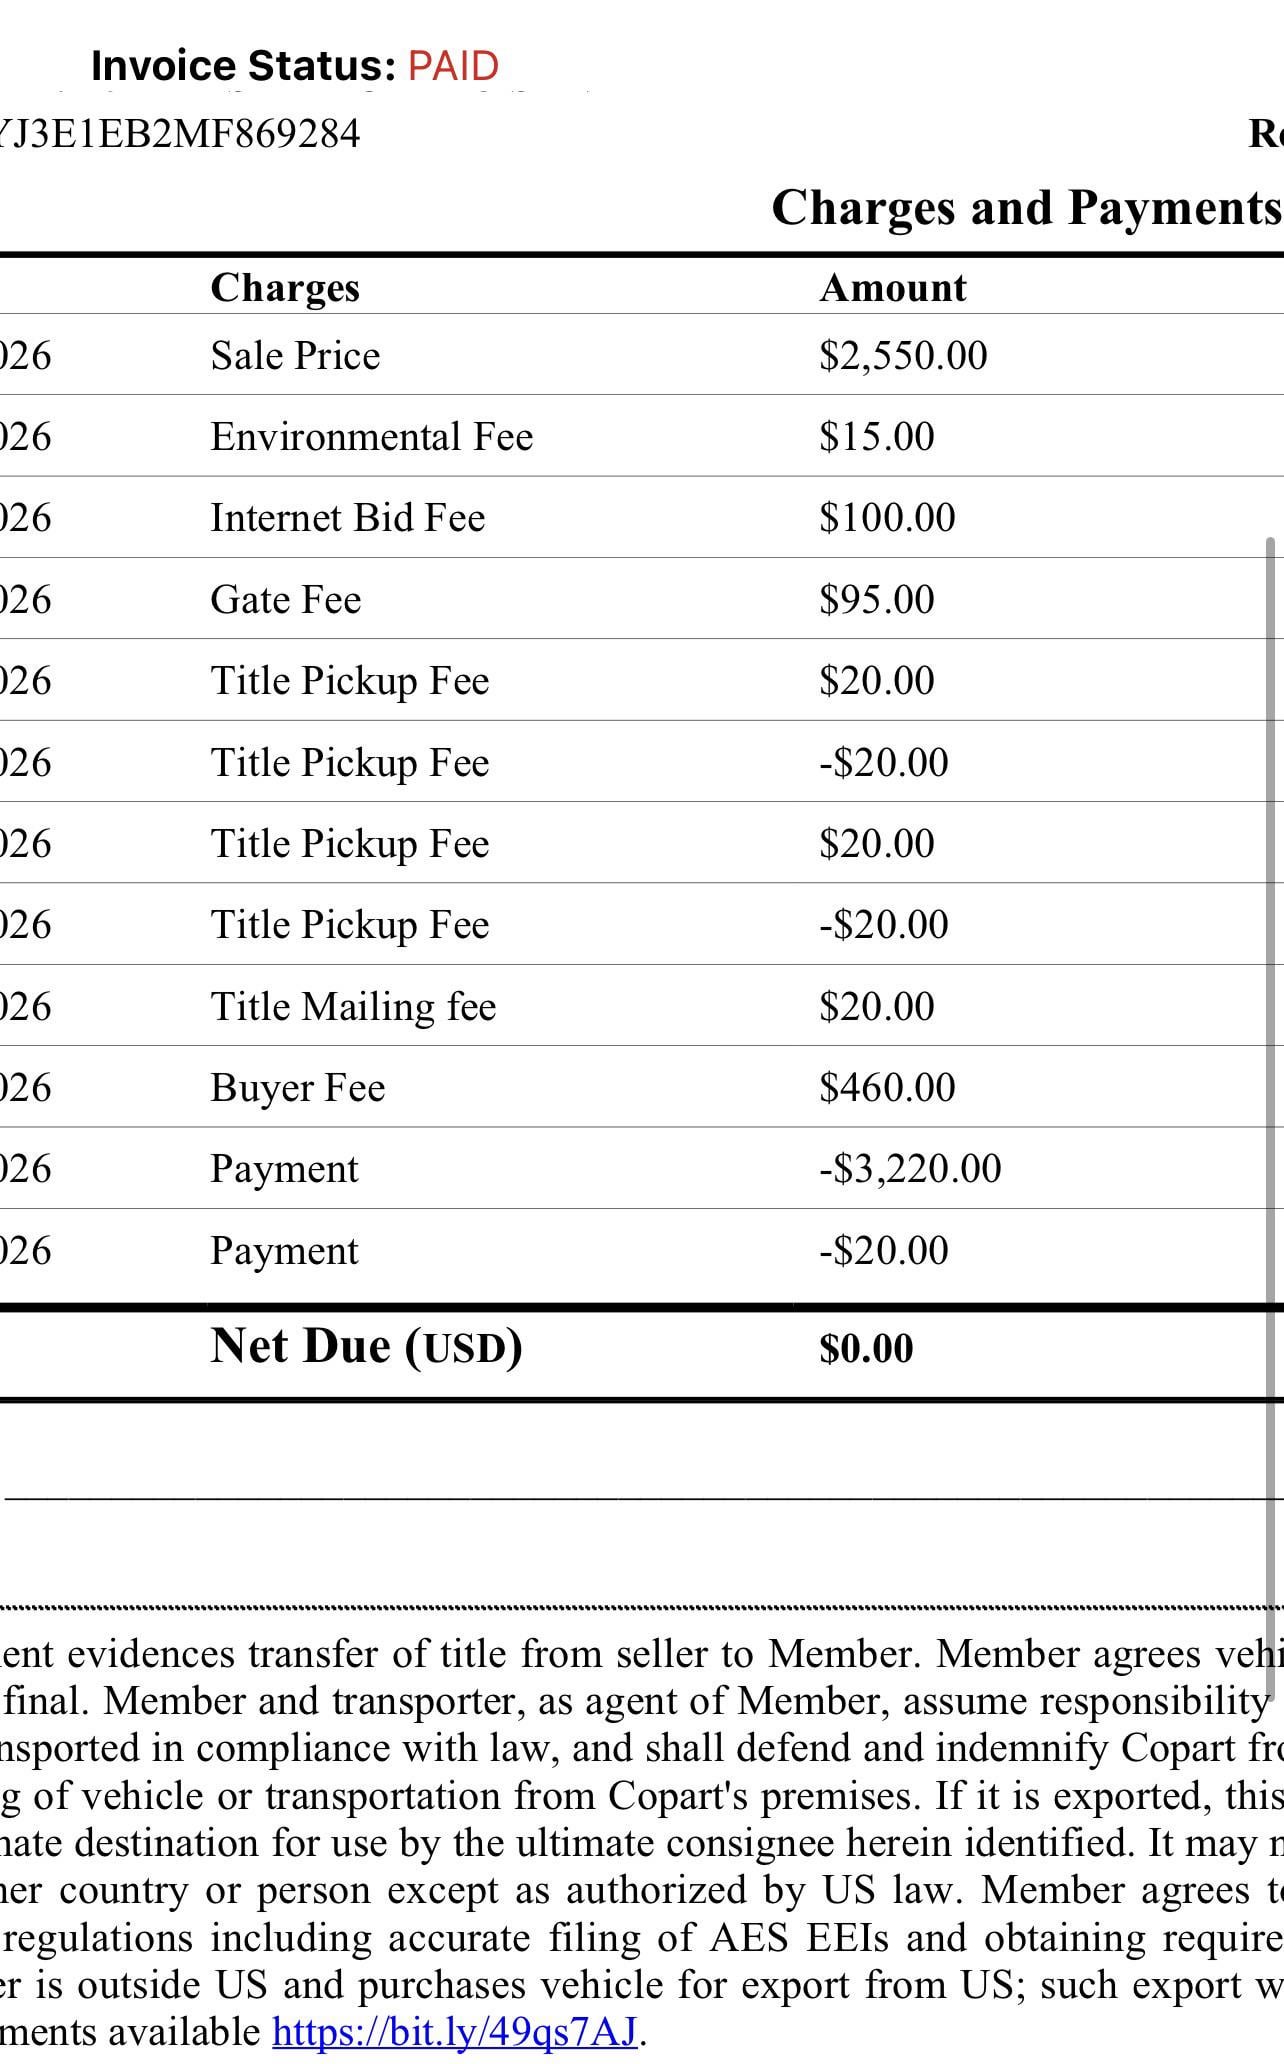Click the -$3,220.00 payment amount
The image size is (1284, 2064).
(x=909, y=1169)
